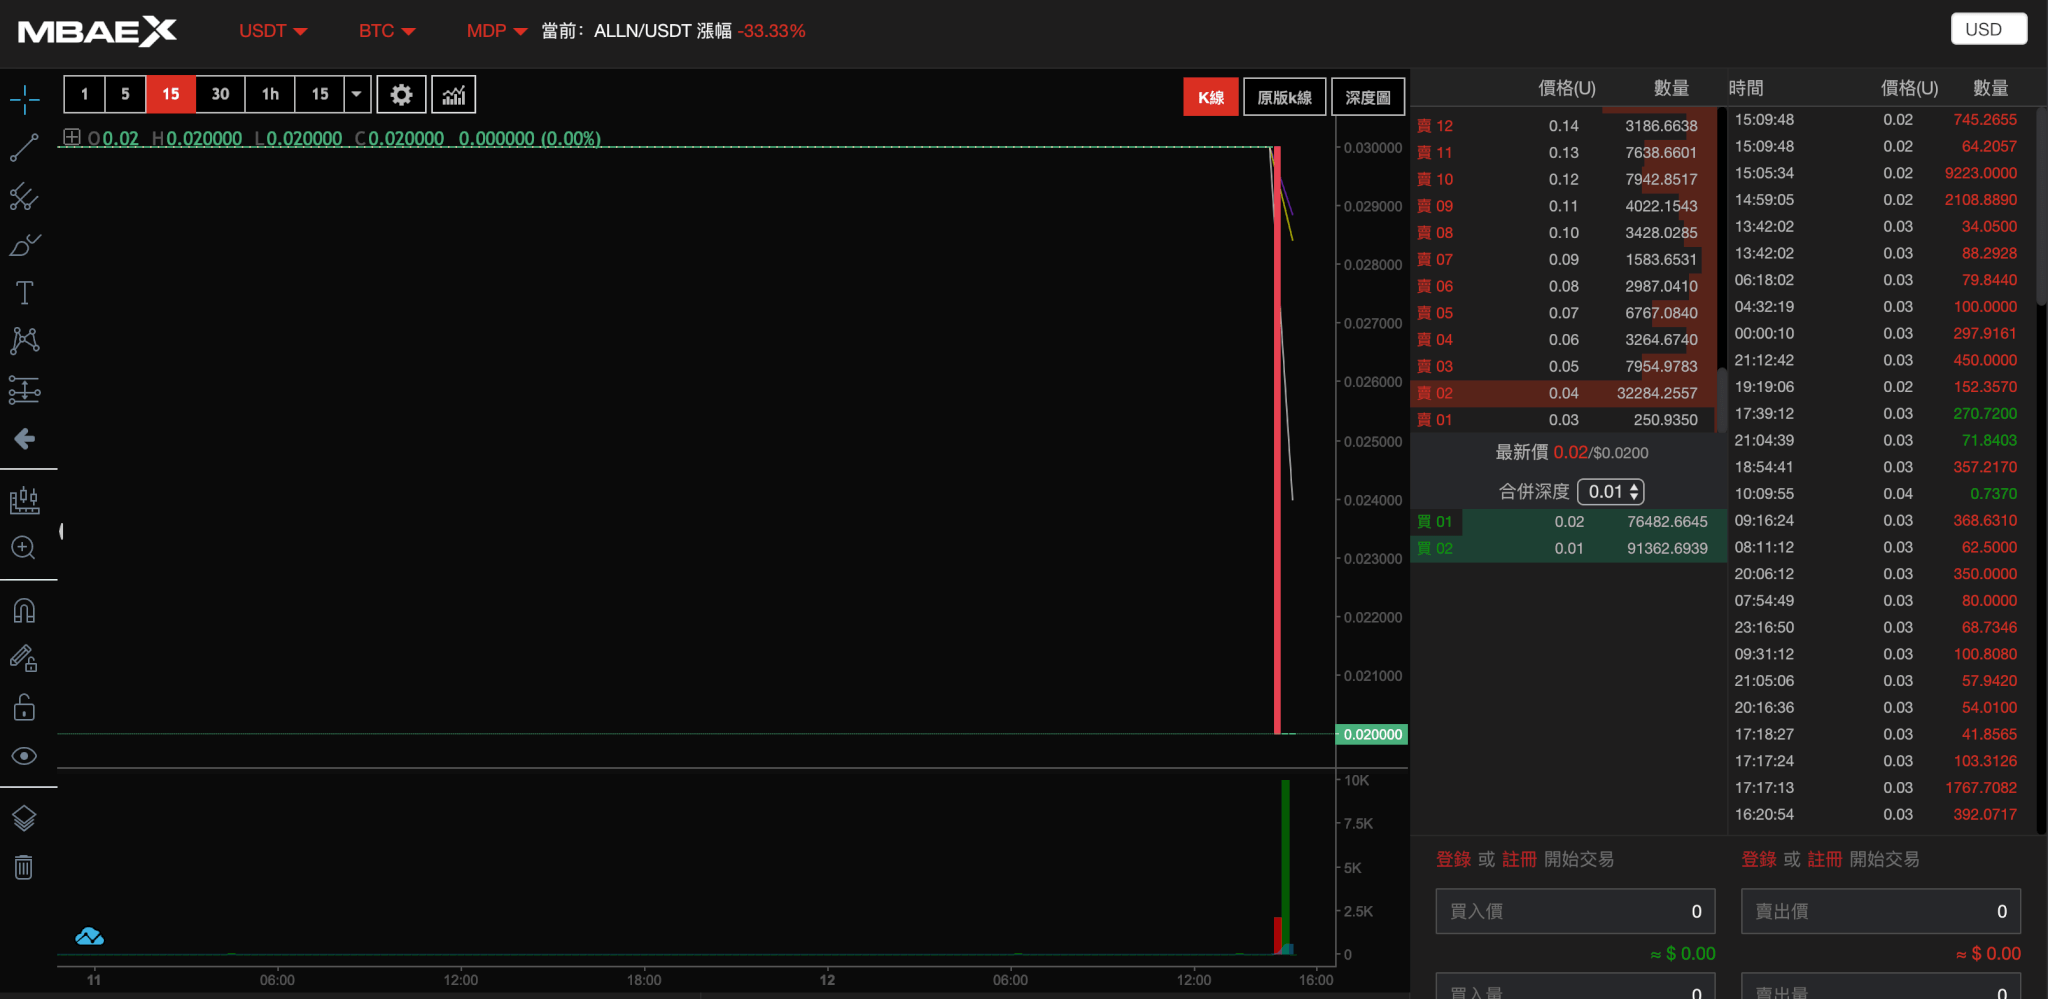The image size is (2048, 999).
Task: Select the 1 minute interval
Action: [x=85, y=94]
